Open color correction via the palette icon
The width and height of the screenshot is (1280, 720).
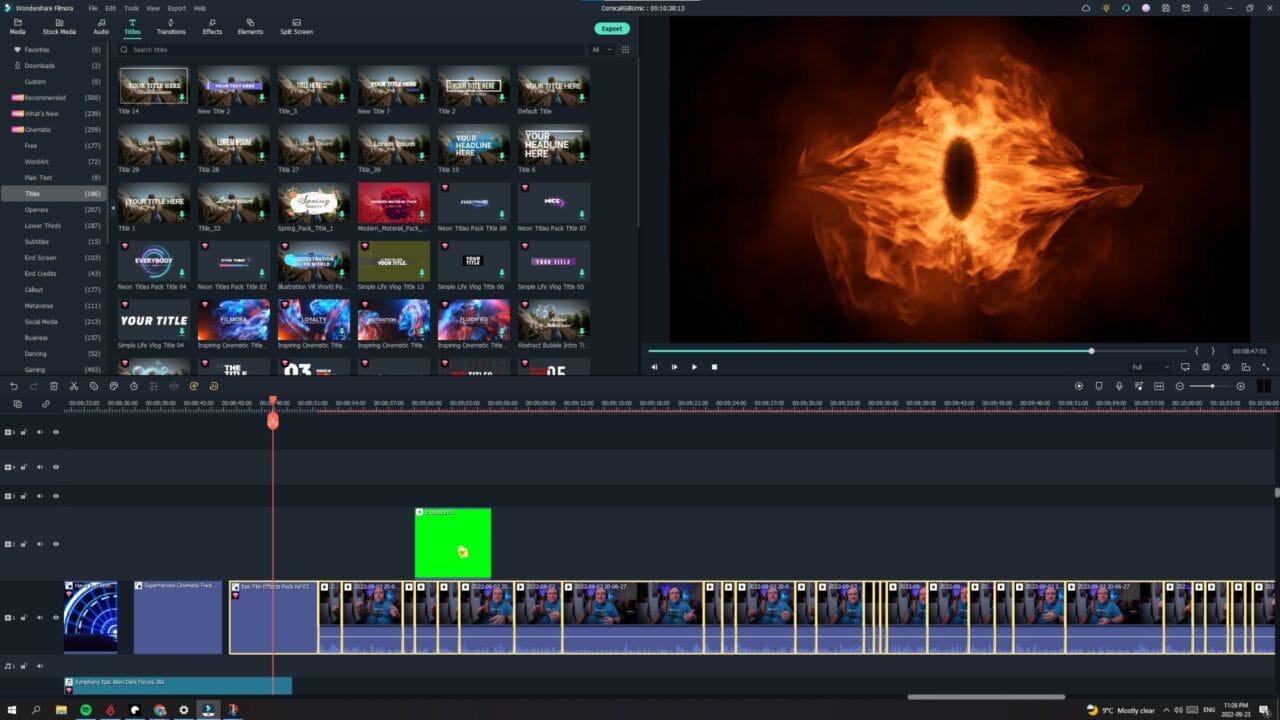(x=112, y=386)
